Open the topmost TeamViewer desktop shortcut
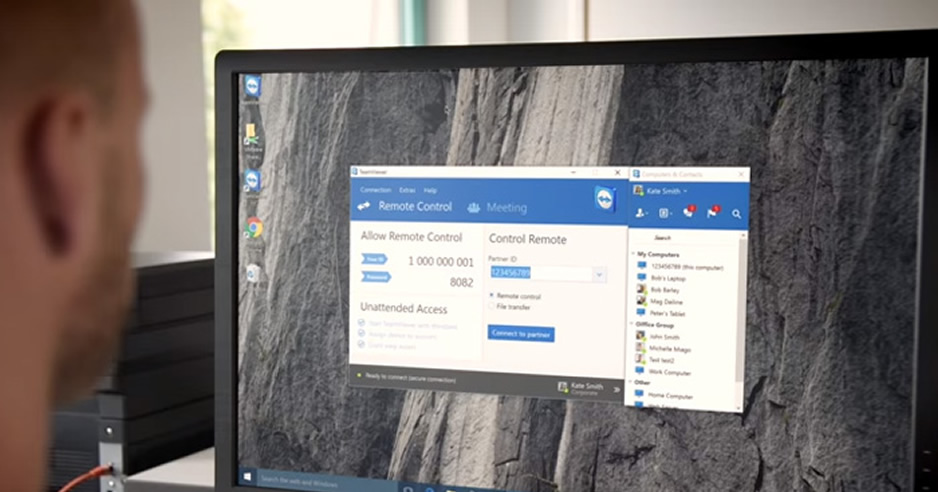 (x=252, y=87)
